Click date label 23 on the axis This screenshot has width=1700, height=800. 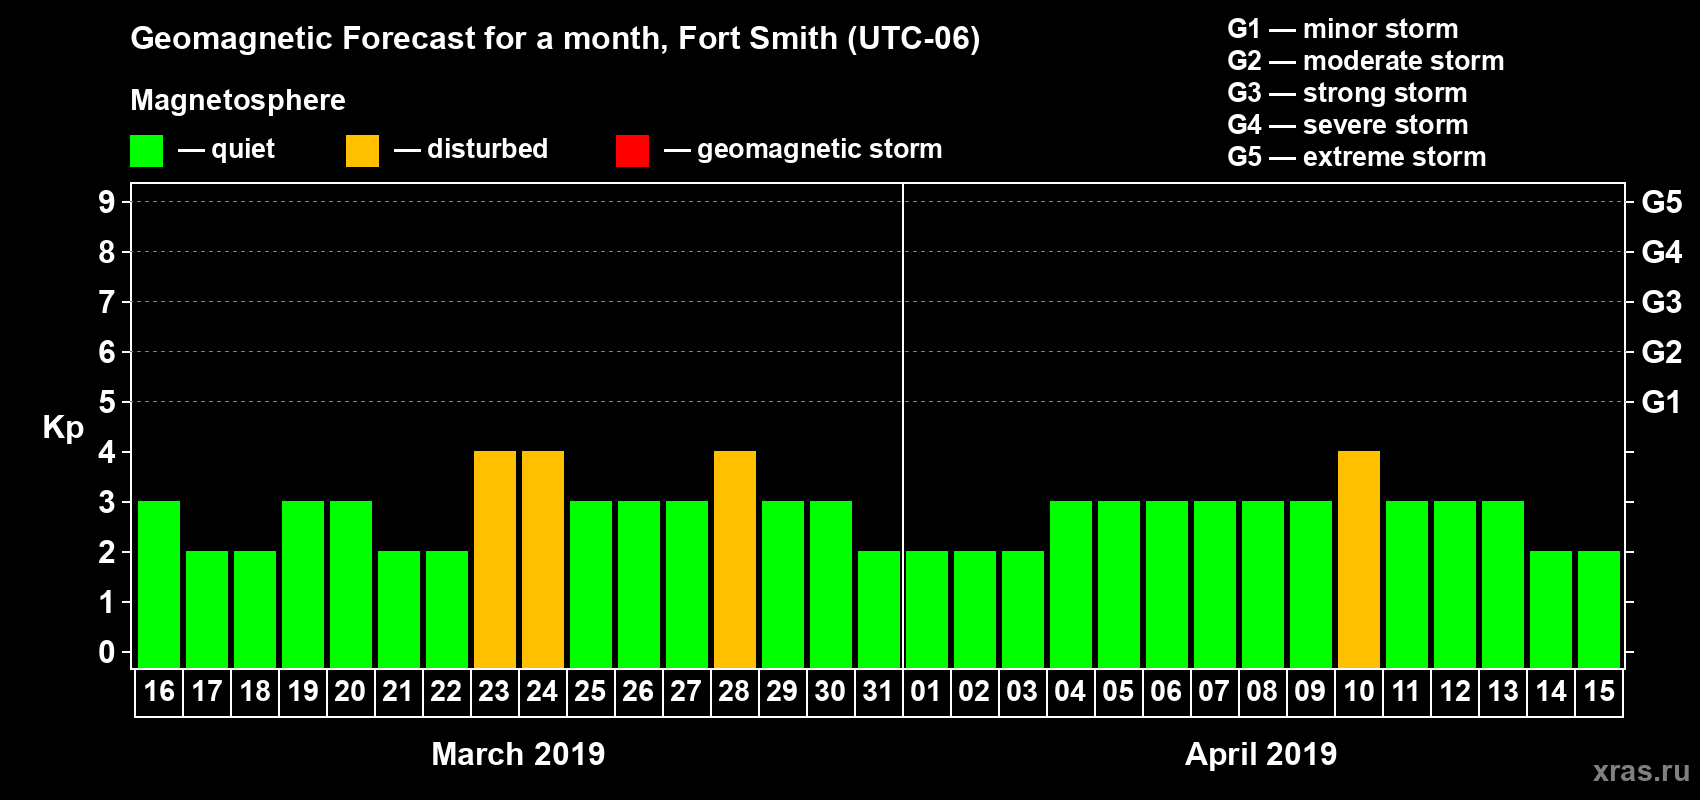(x=494, y=691)
